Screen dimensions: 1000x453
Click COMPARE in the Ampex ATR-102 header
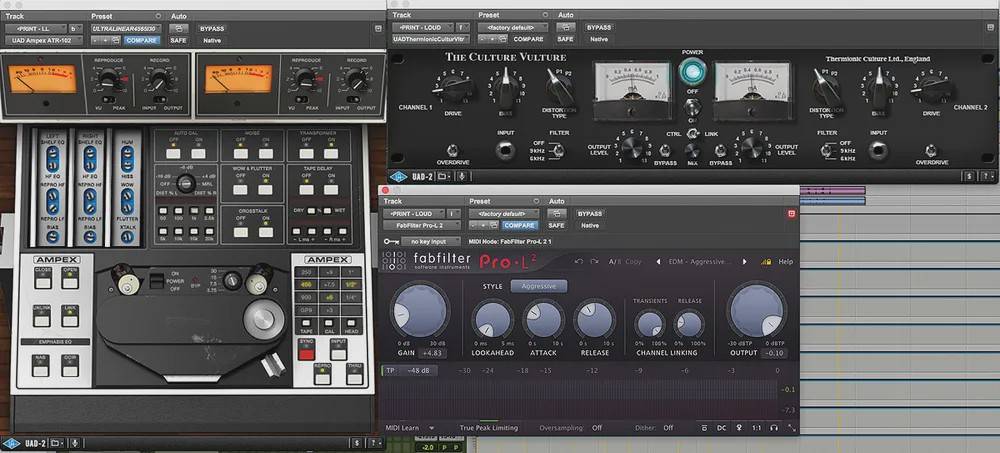click(x=142, y=40)
